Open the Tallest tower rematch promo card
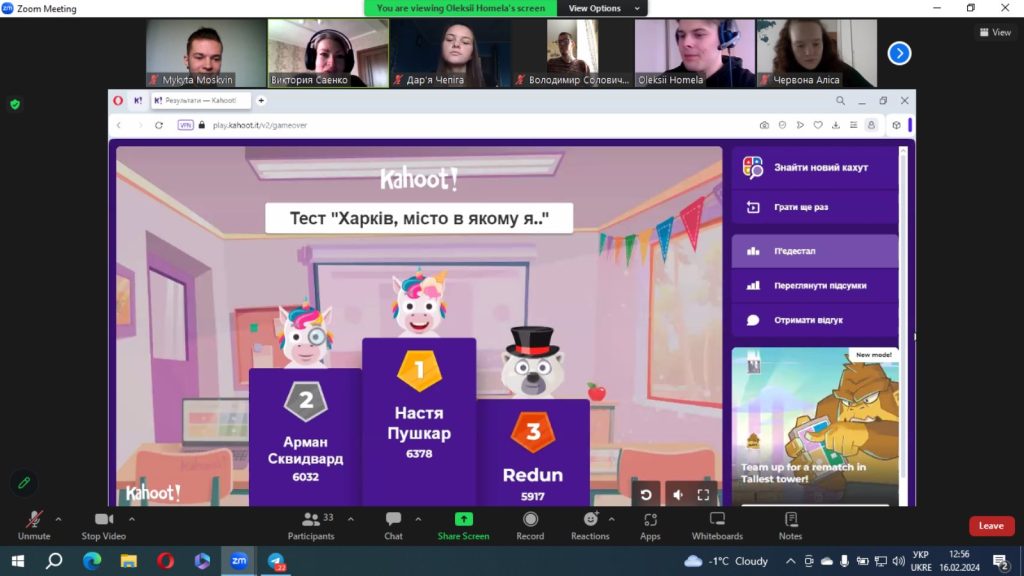 coord(815,426)
